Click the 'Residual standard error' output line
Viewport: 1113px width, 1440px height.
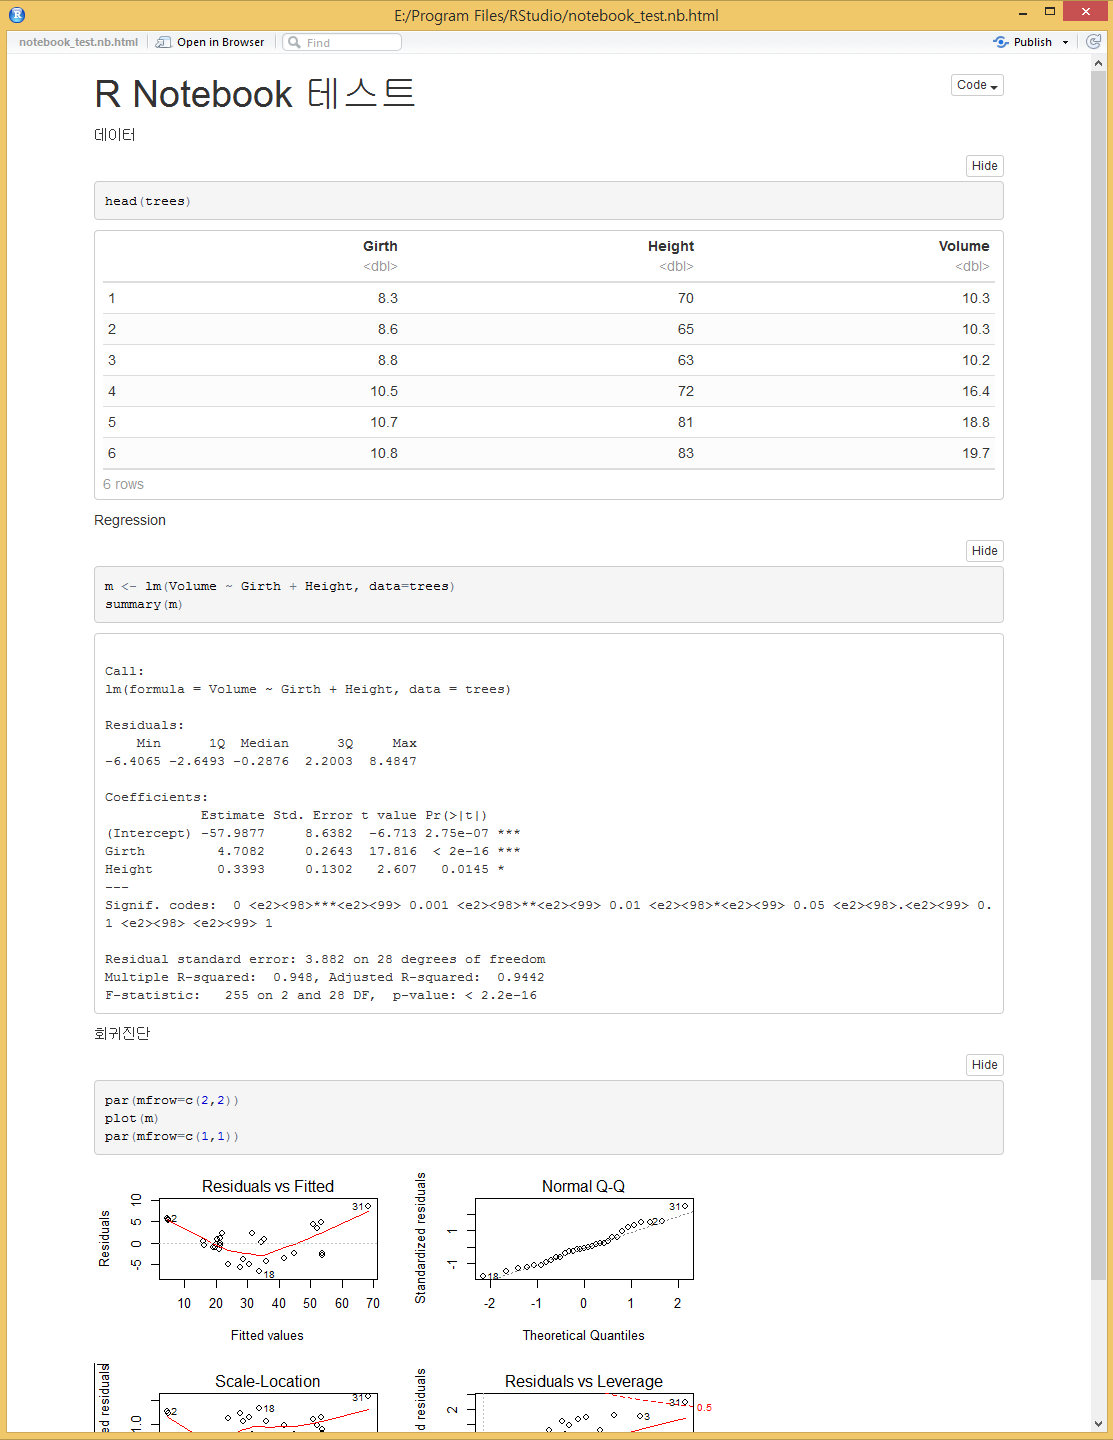pos(325,959)
